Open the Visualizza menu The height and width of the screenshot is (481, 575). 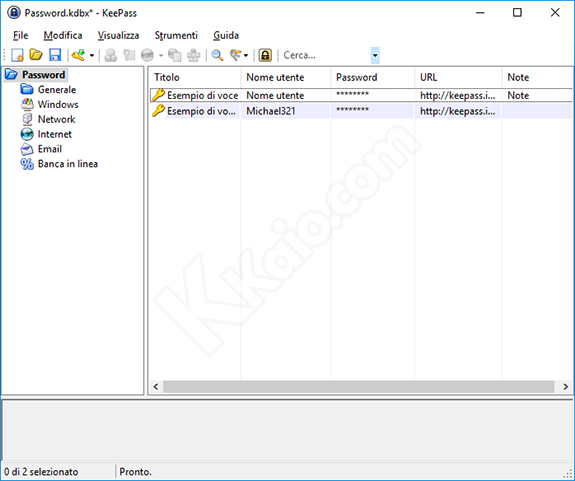118,36
